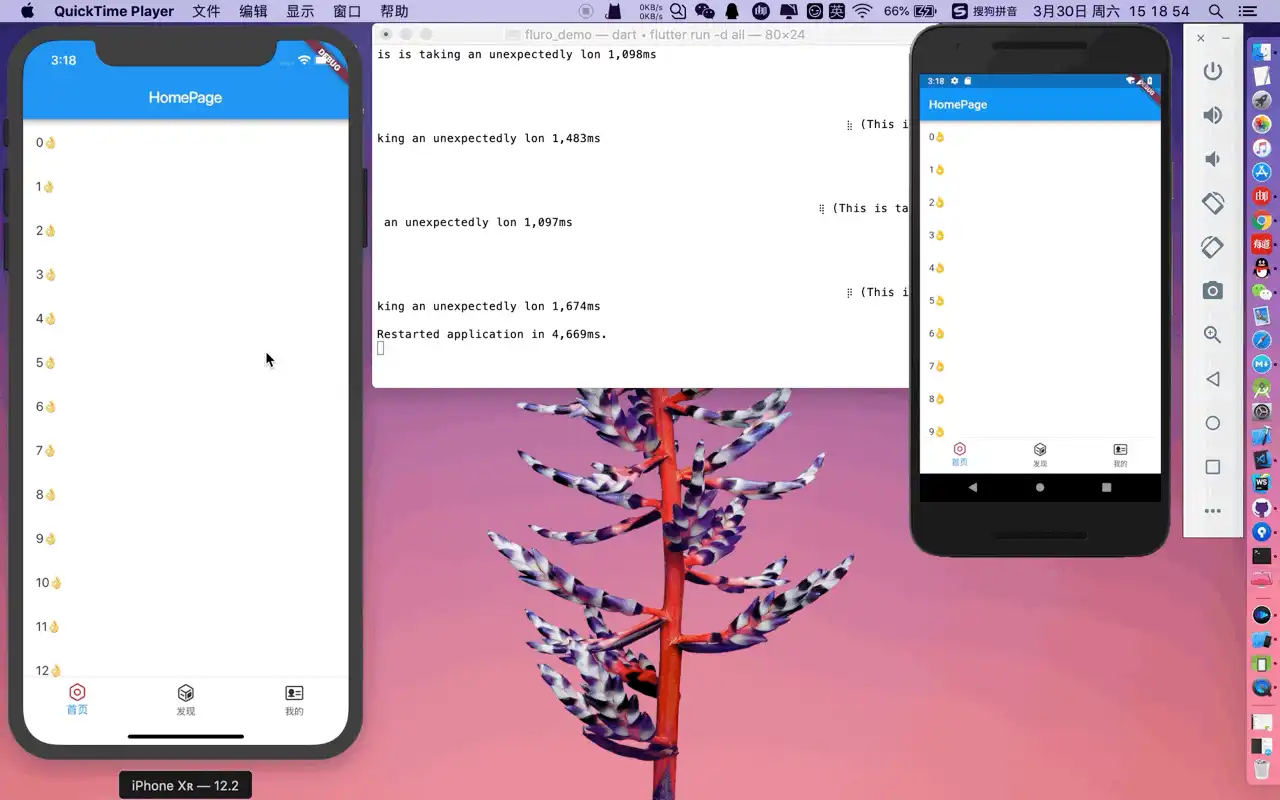Click the emulator toolbar overview square

click(1213, 467)
